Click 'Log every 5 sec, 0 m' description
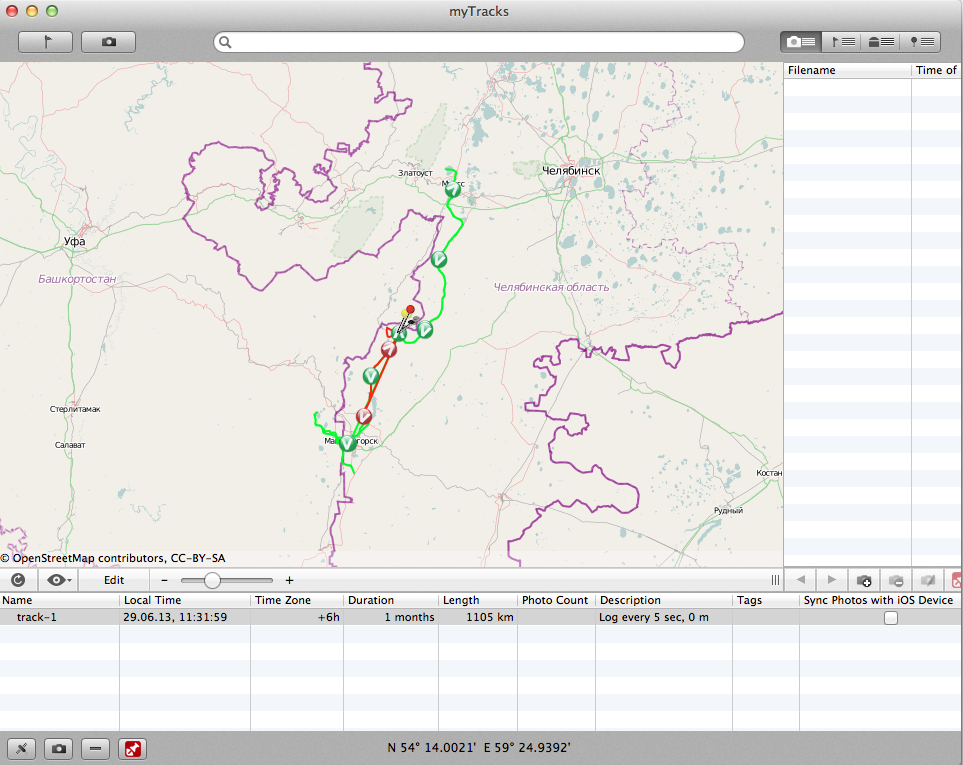 click(654, 617)
